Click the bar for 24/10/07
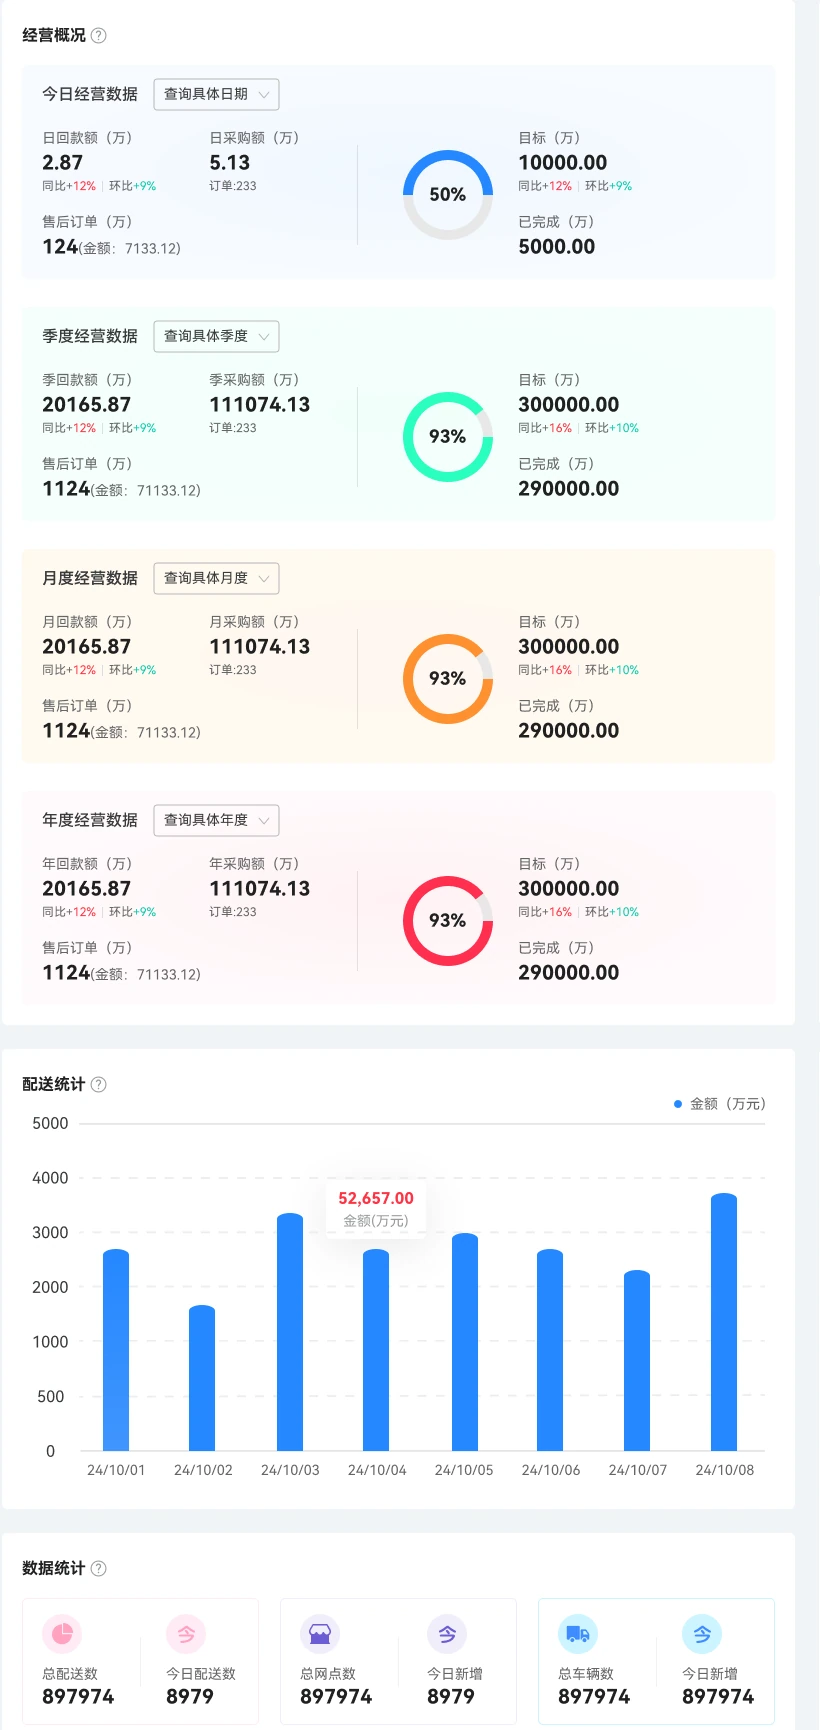Image resolution: width=820 pixels, height=1730 pixels. coord(637,1360)
